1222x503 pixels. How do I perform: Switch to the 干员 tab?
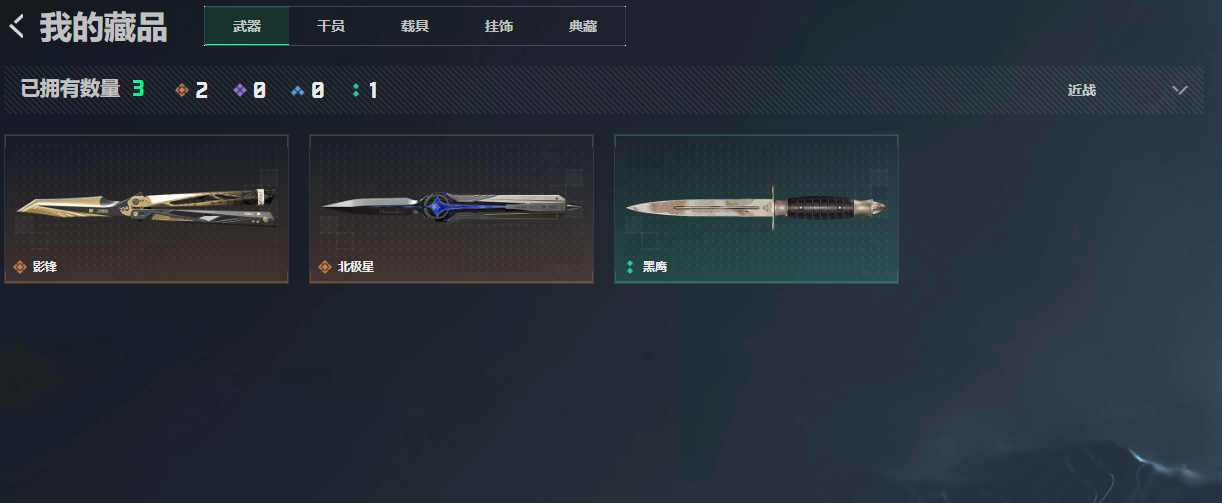click(331, 26)
